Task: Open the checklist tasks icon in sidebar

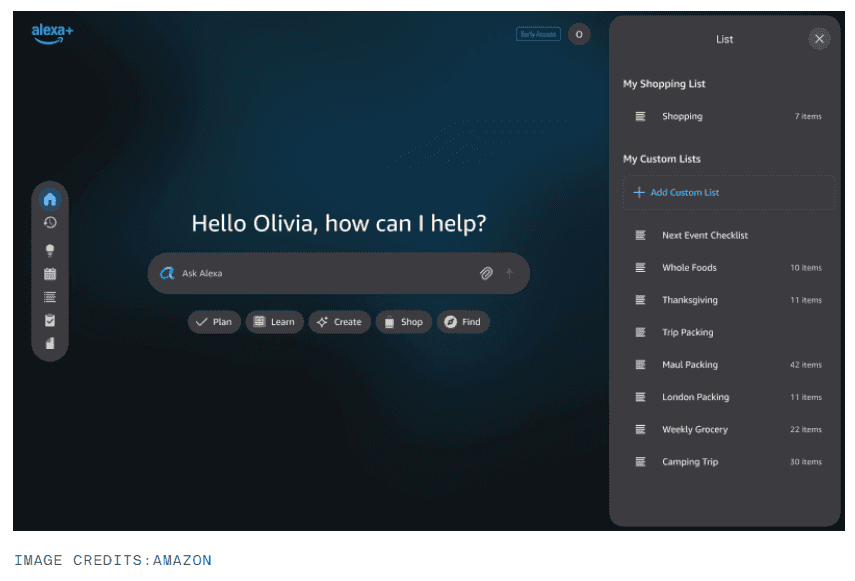Action: pyautogui.click(x=50, y=320)
